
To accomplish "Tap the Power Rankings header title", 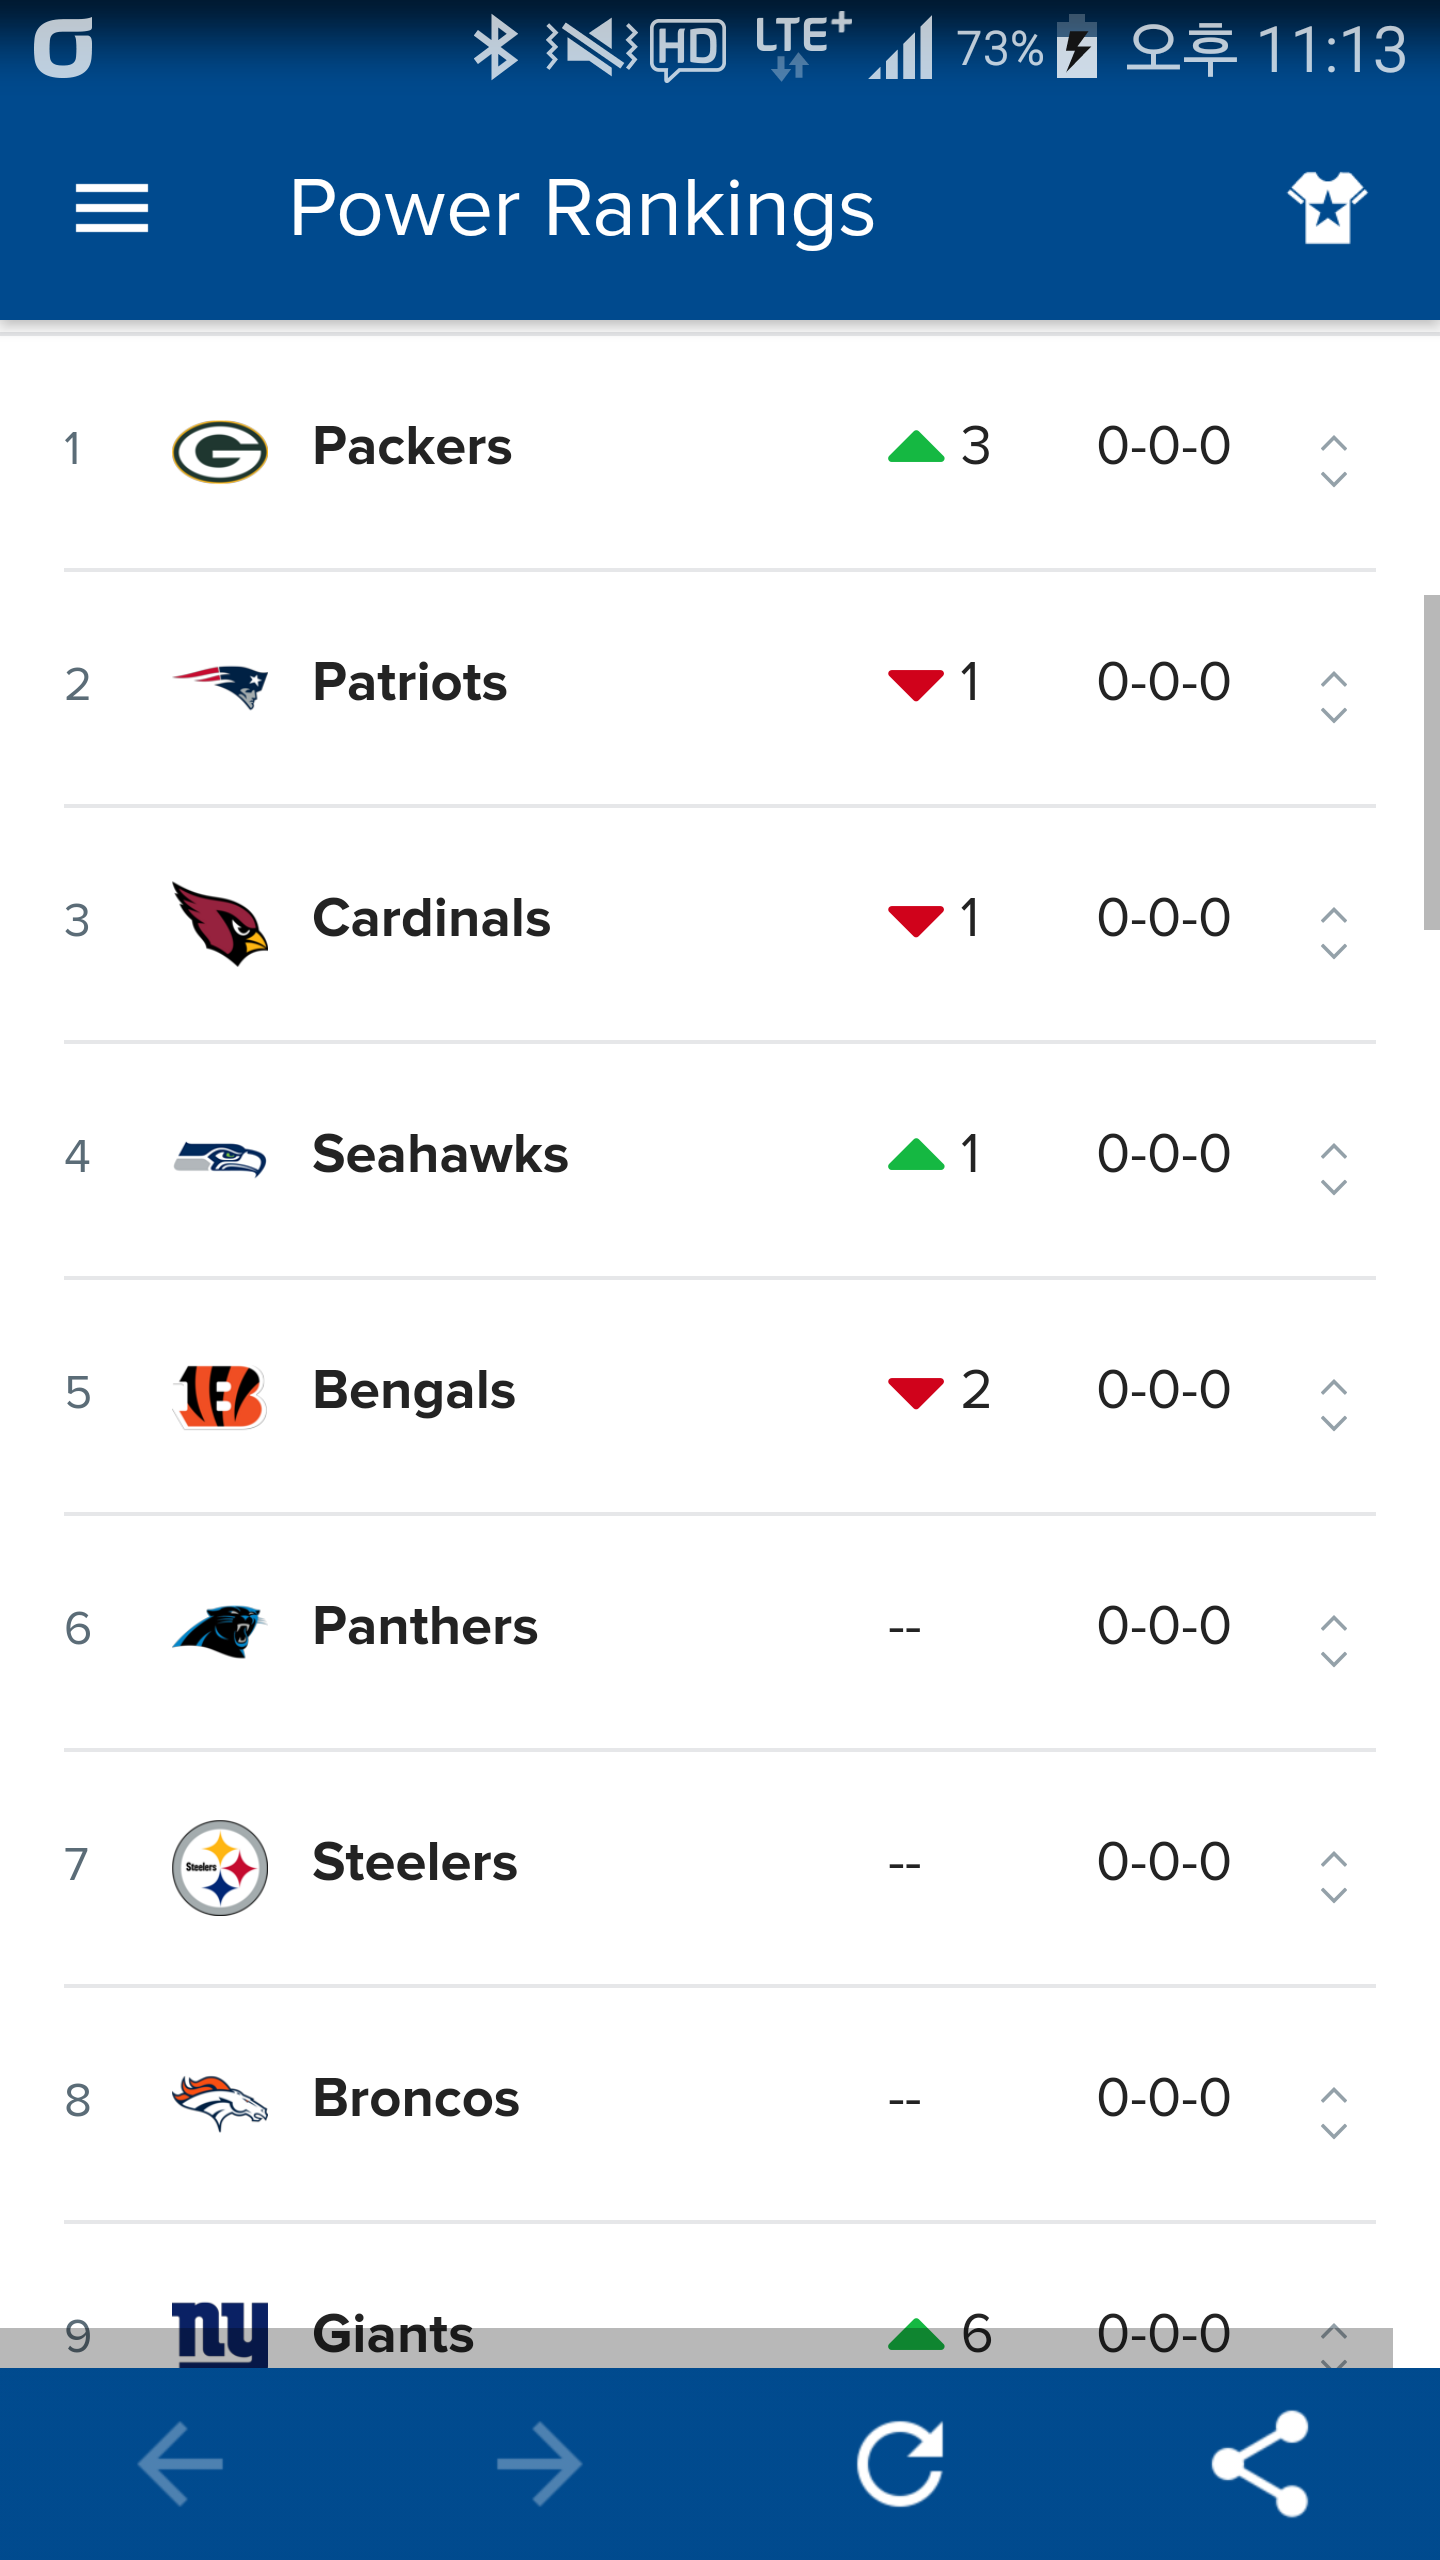I will click(x=582, y=209).
